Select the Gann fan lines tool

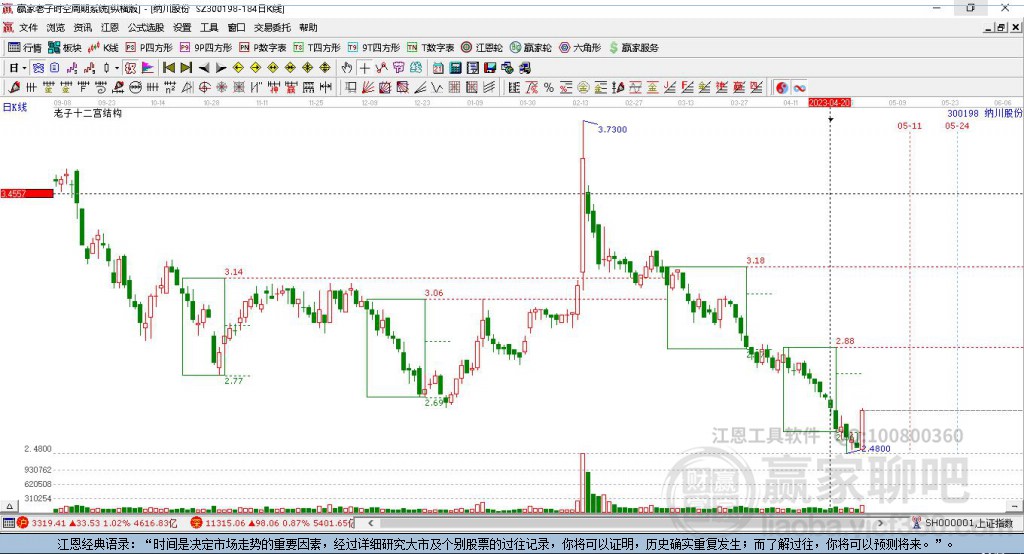click(x=368, y=88)
